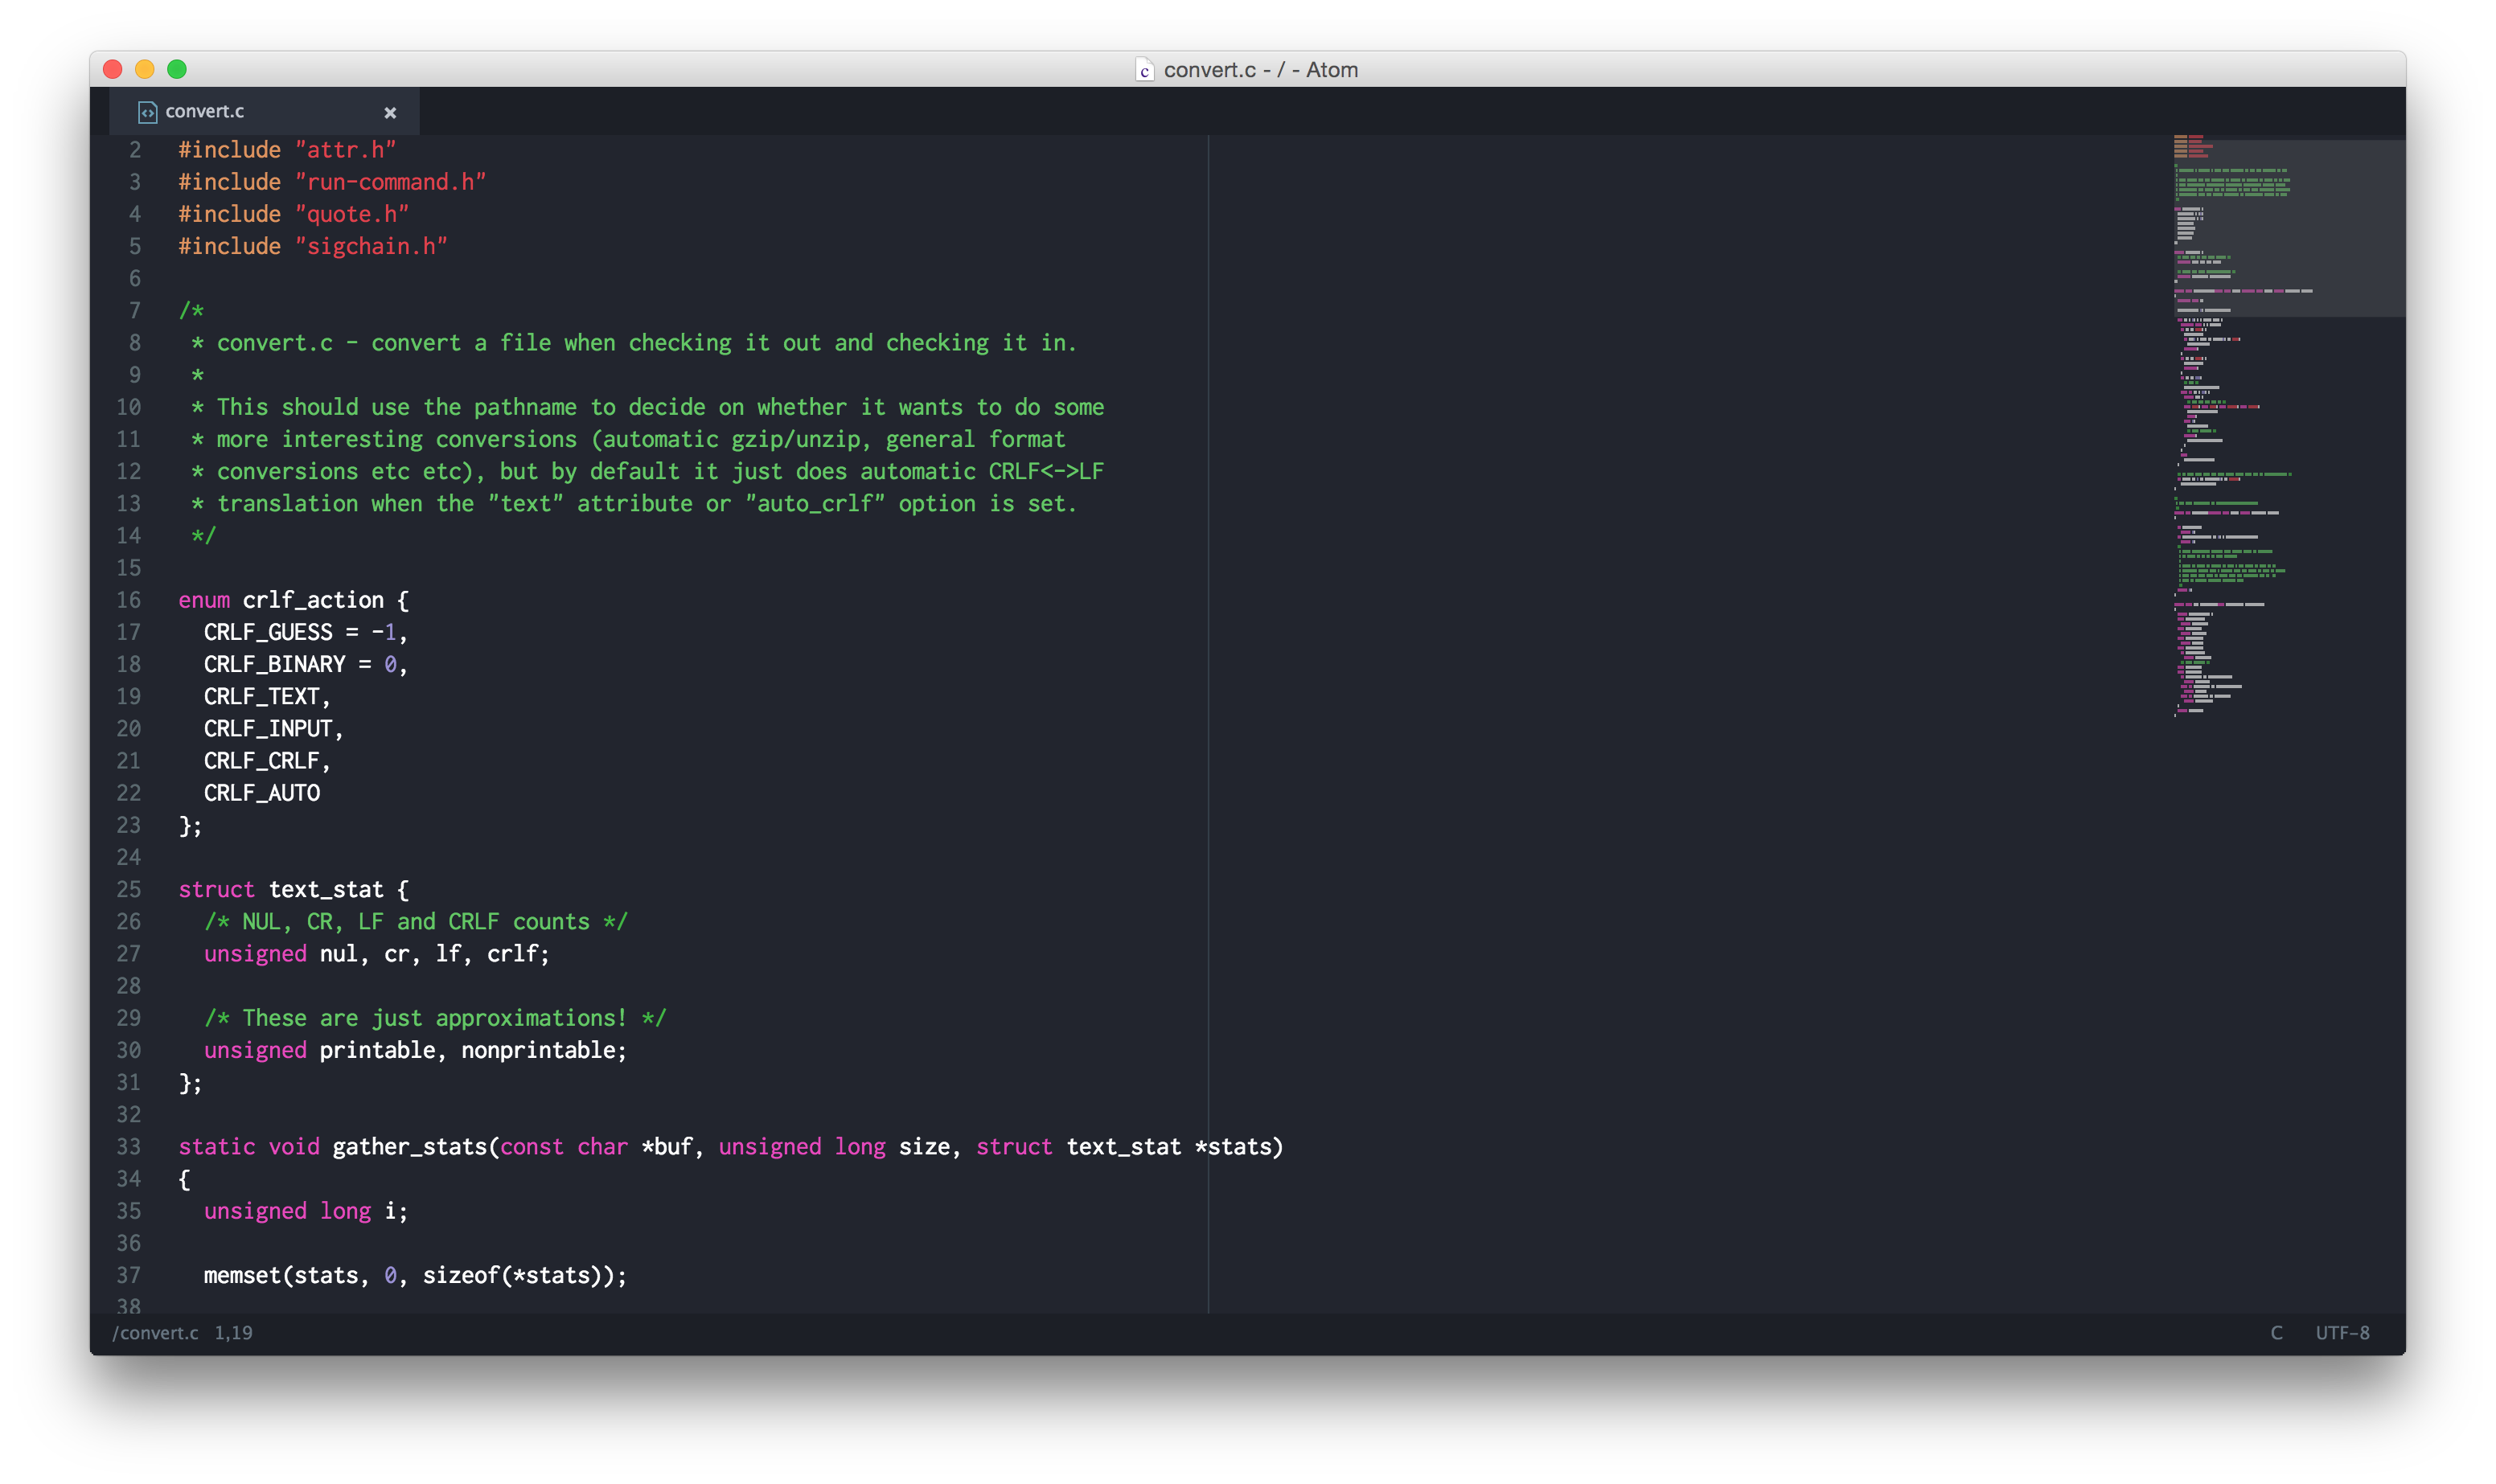Click the comment line more interesting conversions
Screen dimensions: 2496x1484
click(628, 439)
